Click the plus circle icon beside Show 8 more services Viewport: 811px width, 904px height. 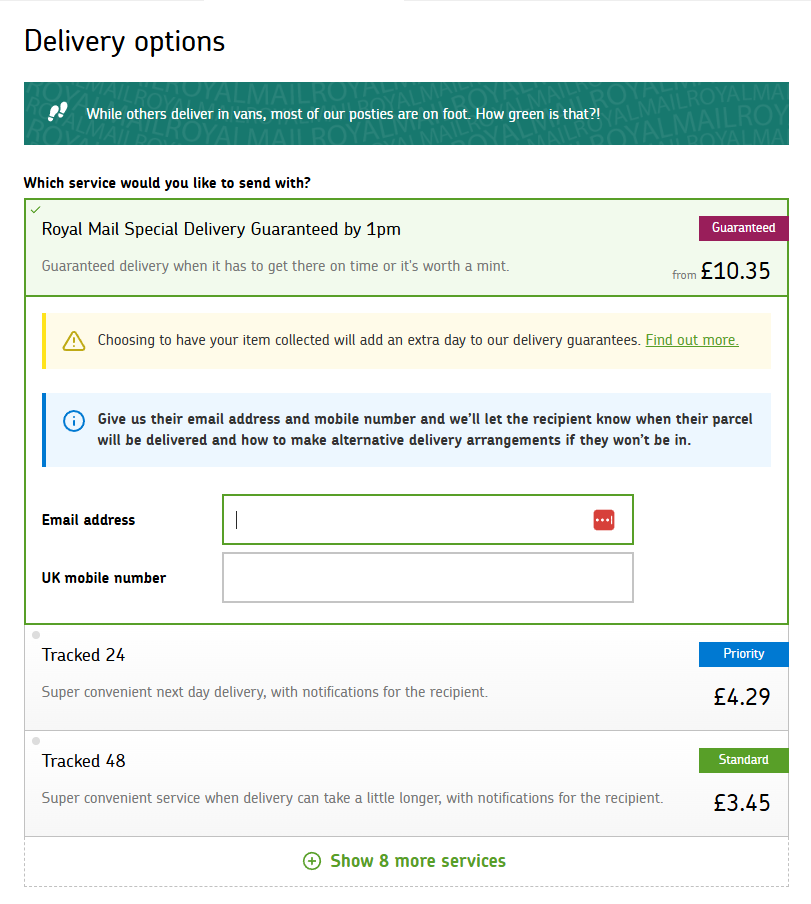point(312,861)
